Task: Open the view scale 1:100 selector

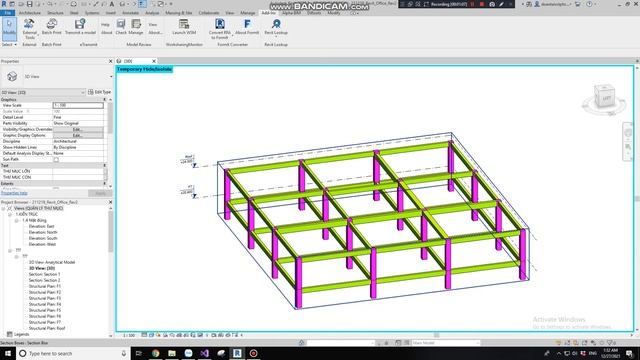Action: pos(129,335)
